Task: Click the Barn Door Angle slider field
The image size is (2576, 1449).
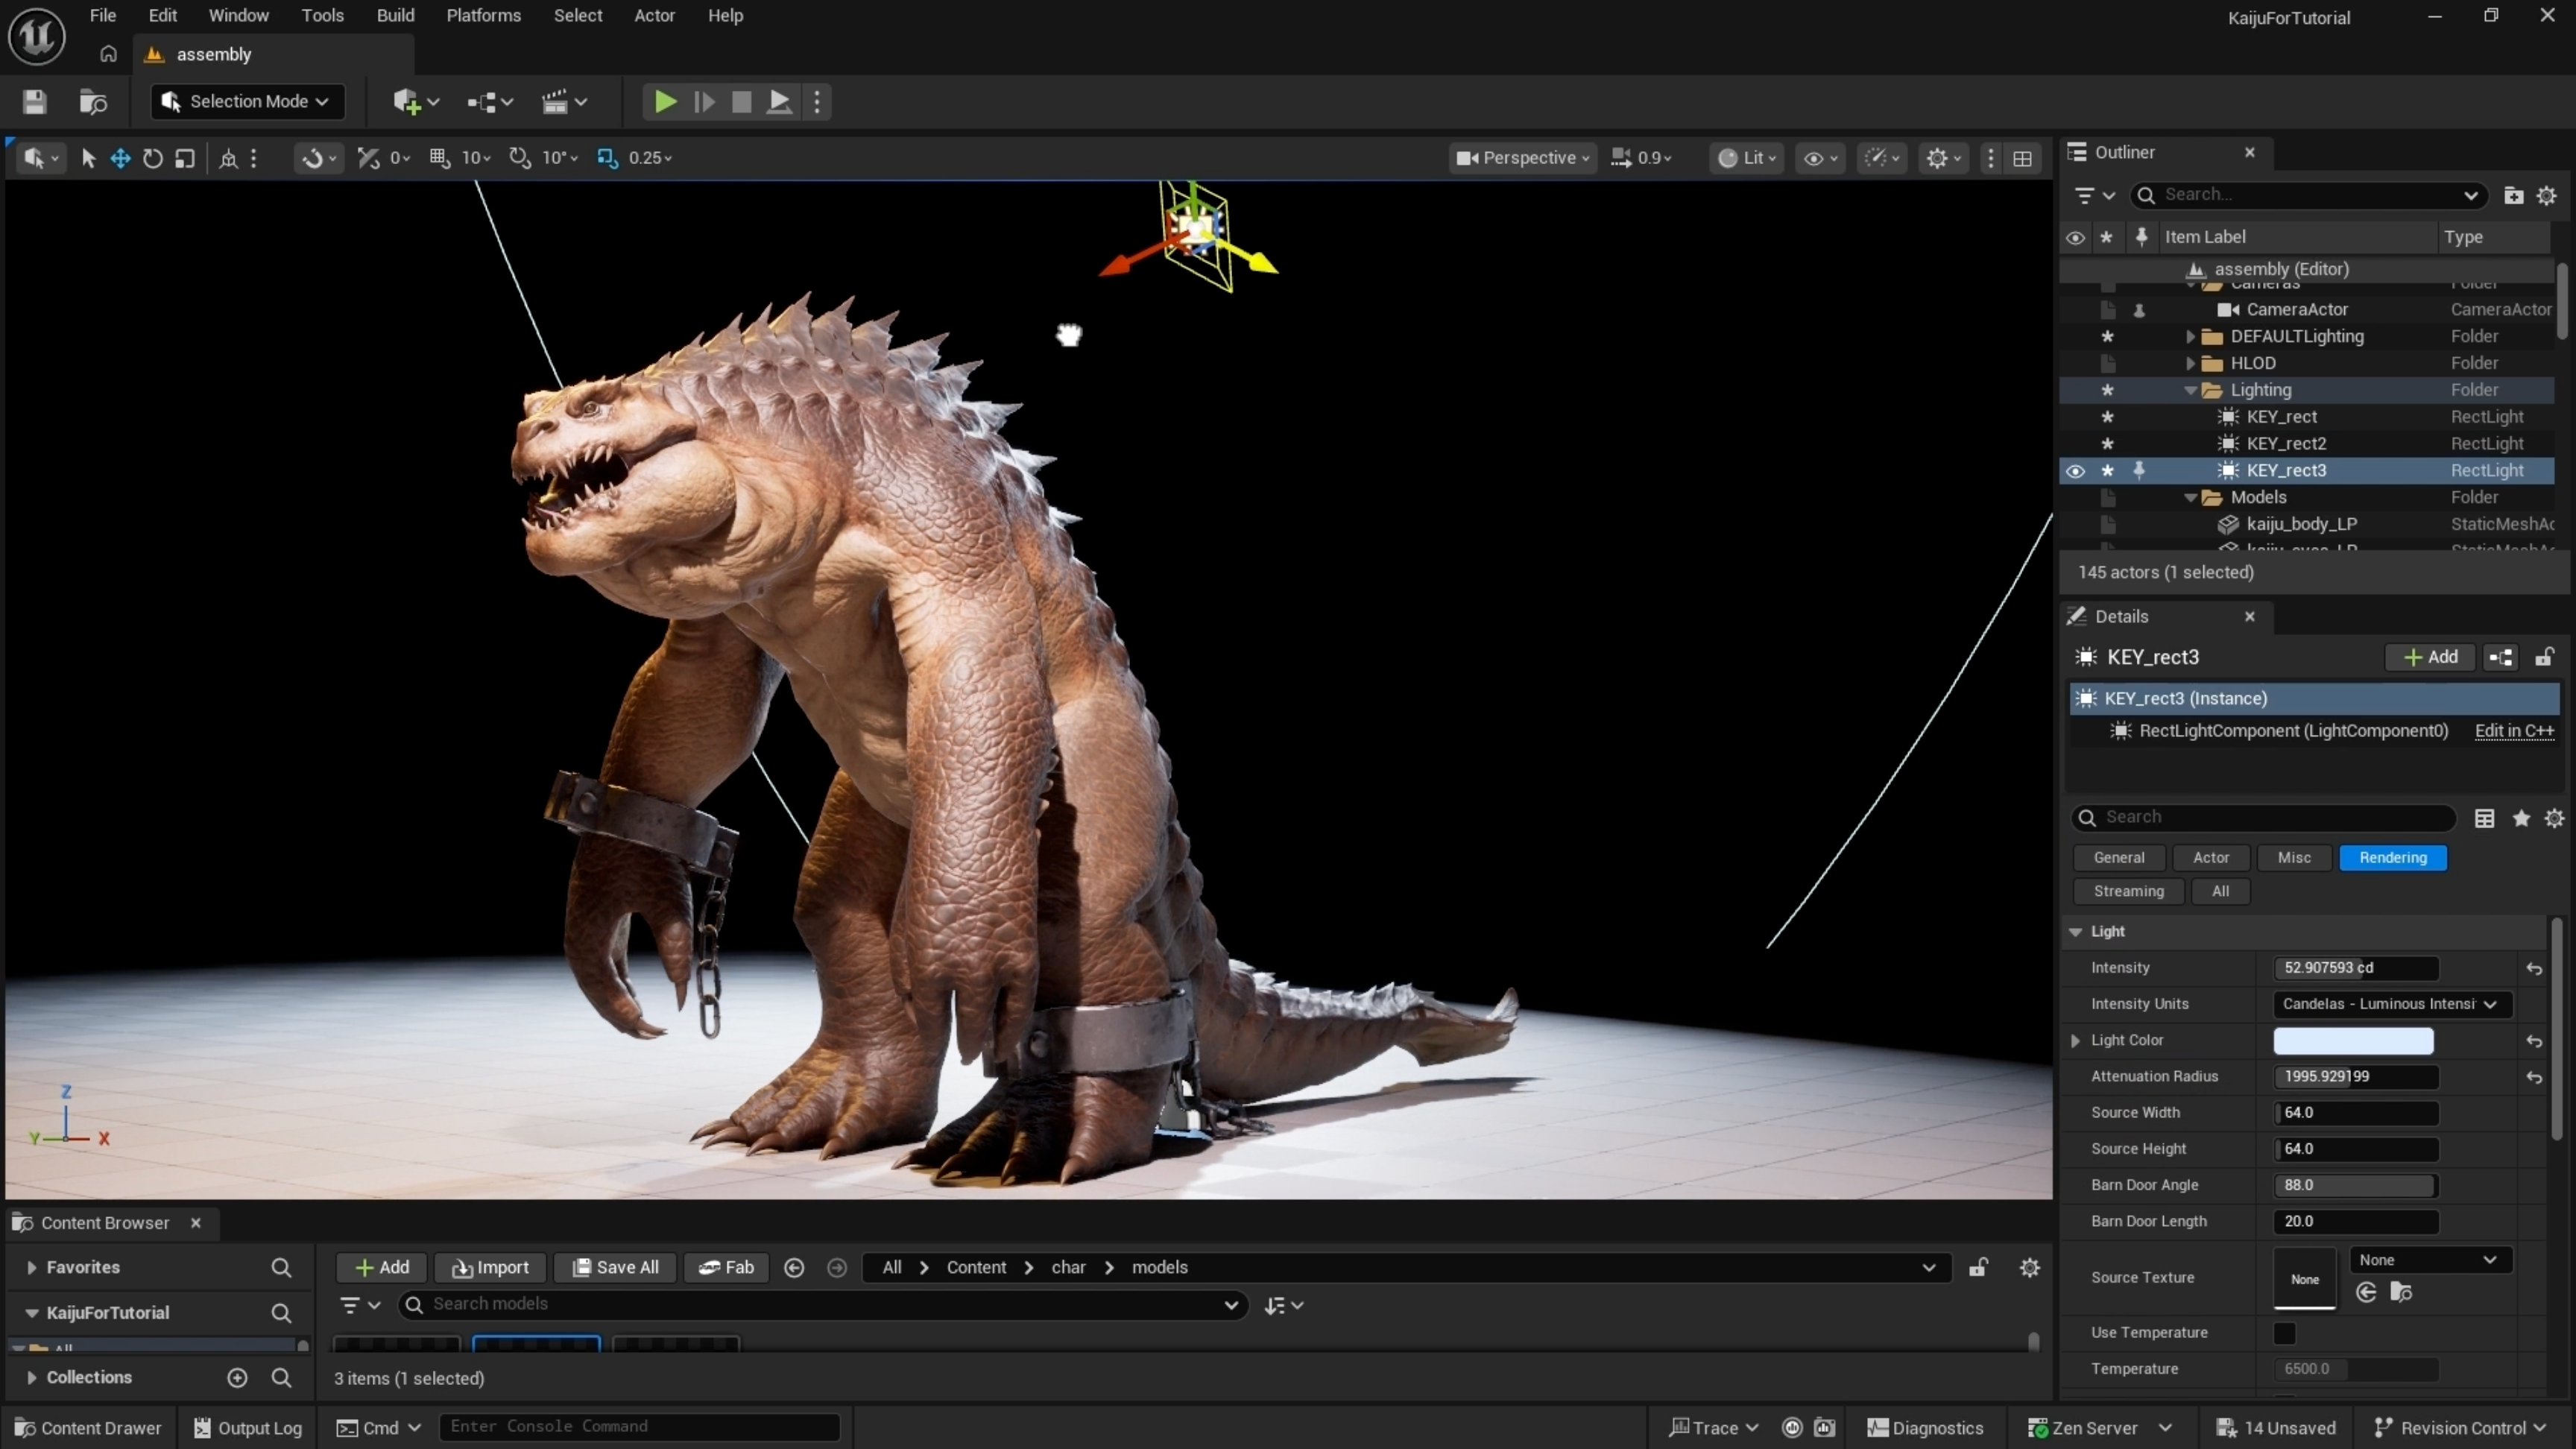Action: (x=2356, y=1185)
